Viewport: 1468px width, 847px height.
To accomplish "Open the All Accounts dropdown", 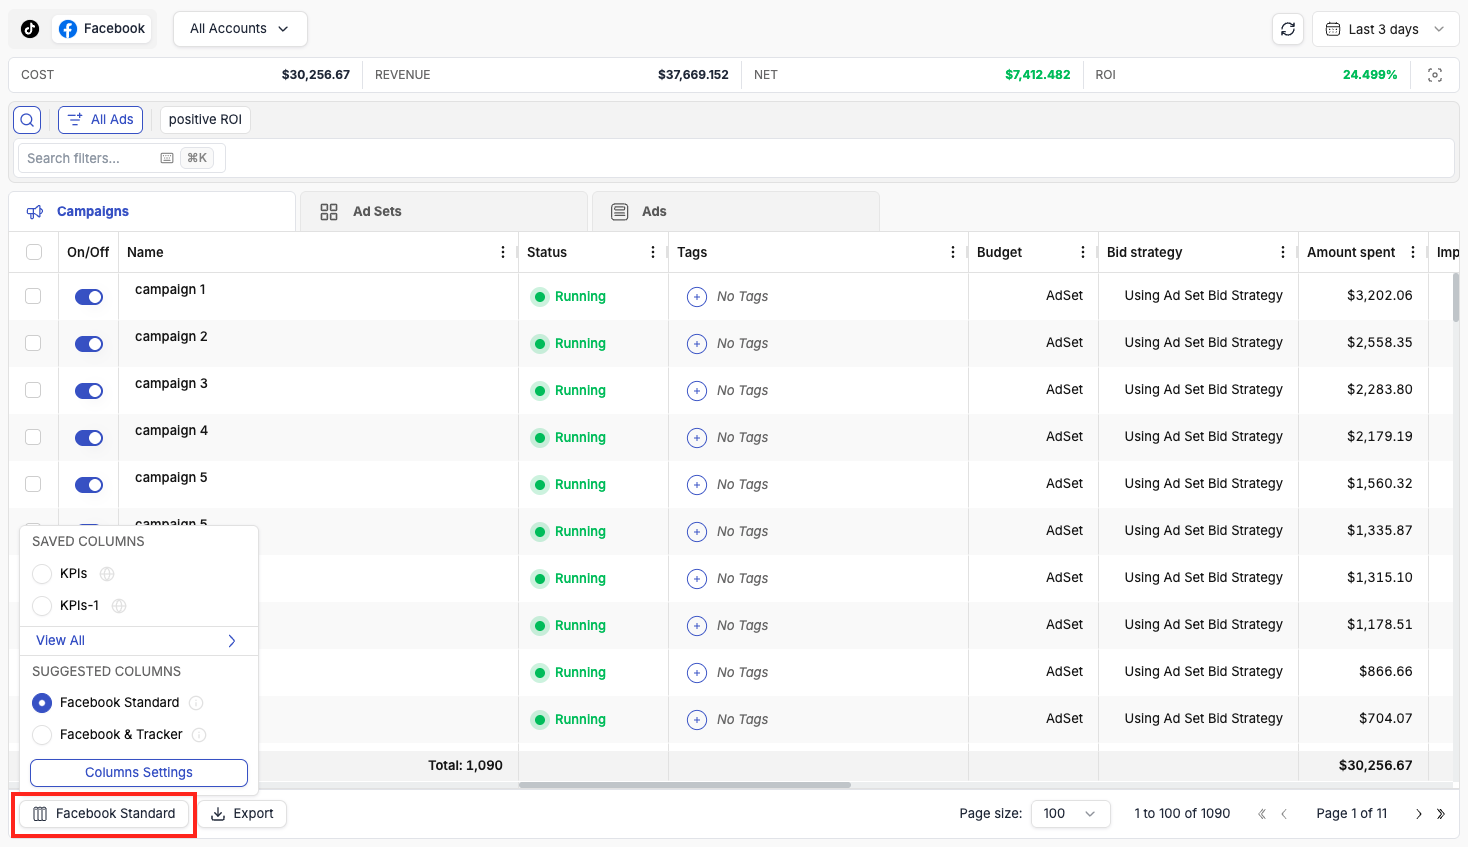I will click(240, 29).
